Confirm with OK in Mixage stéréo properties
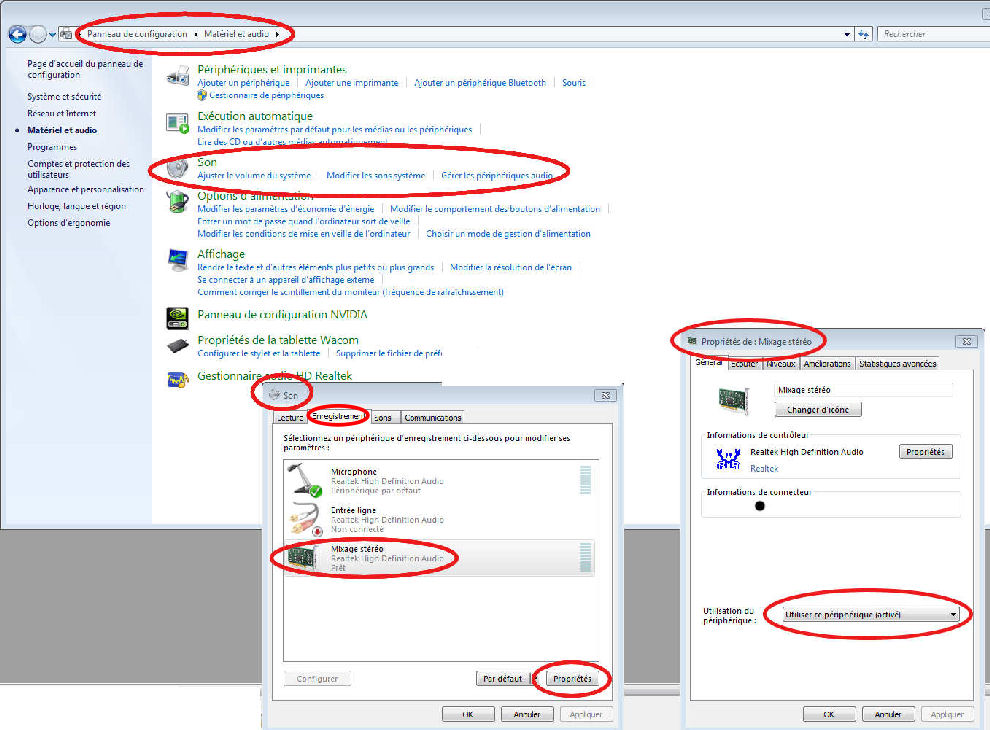Screen dimensions: 990x730 pyautogui.click(x=828, y=714)
